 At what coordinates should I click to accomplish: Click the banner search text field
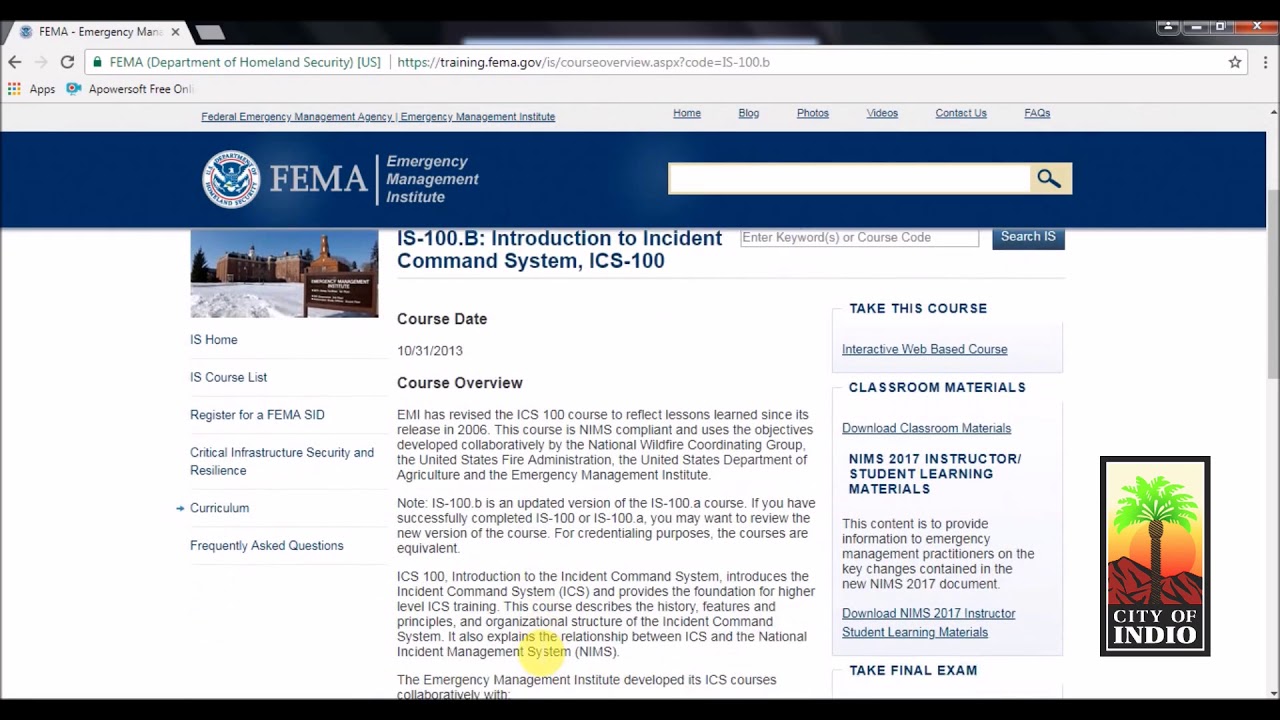[x=849, y=179]
